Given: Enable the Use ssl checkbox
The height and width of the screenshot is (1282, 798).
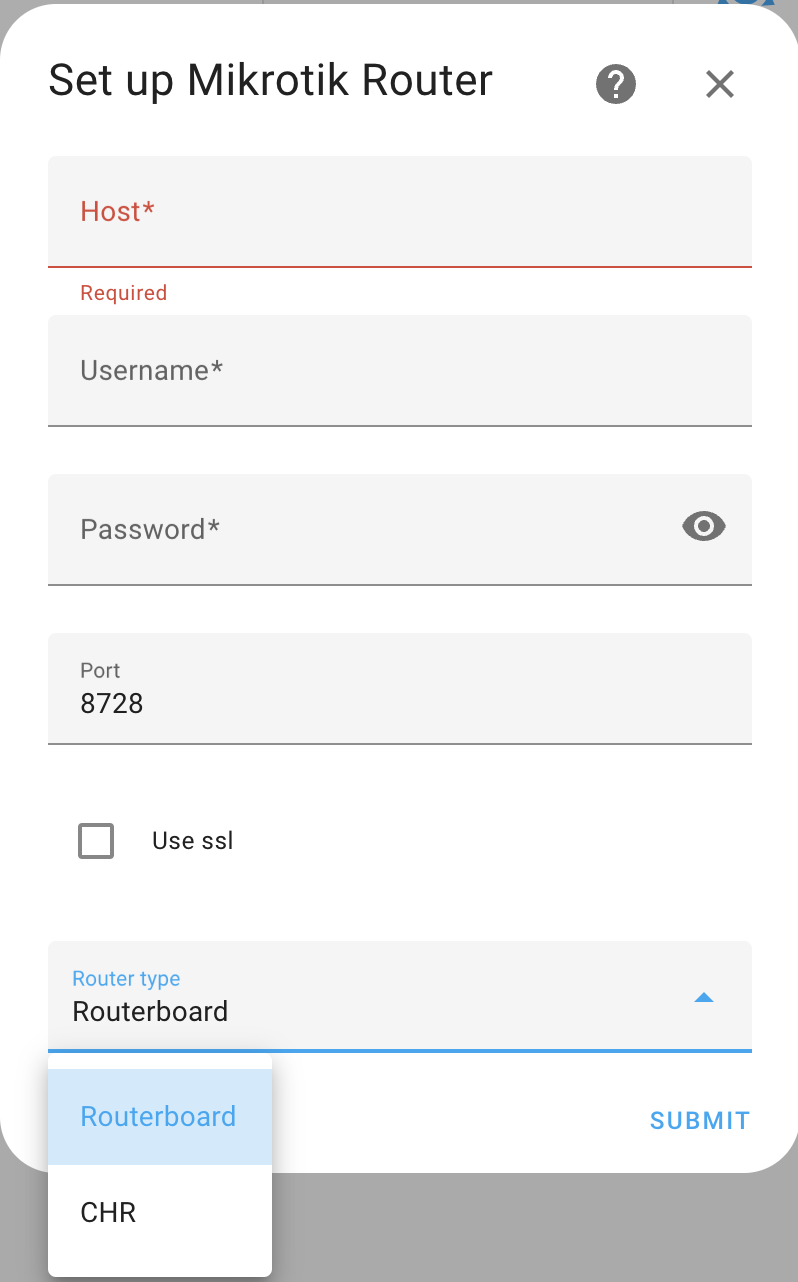Looking at the screenshot, I should 96,841.
